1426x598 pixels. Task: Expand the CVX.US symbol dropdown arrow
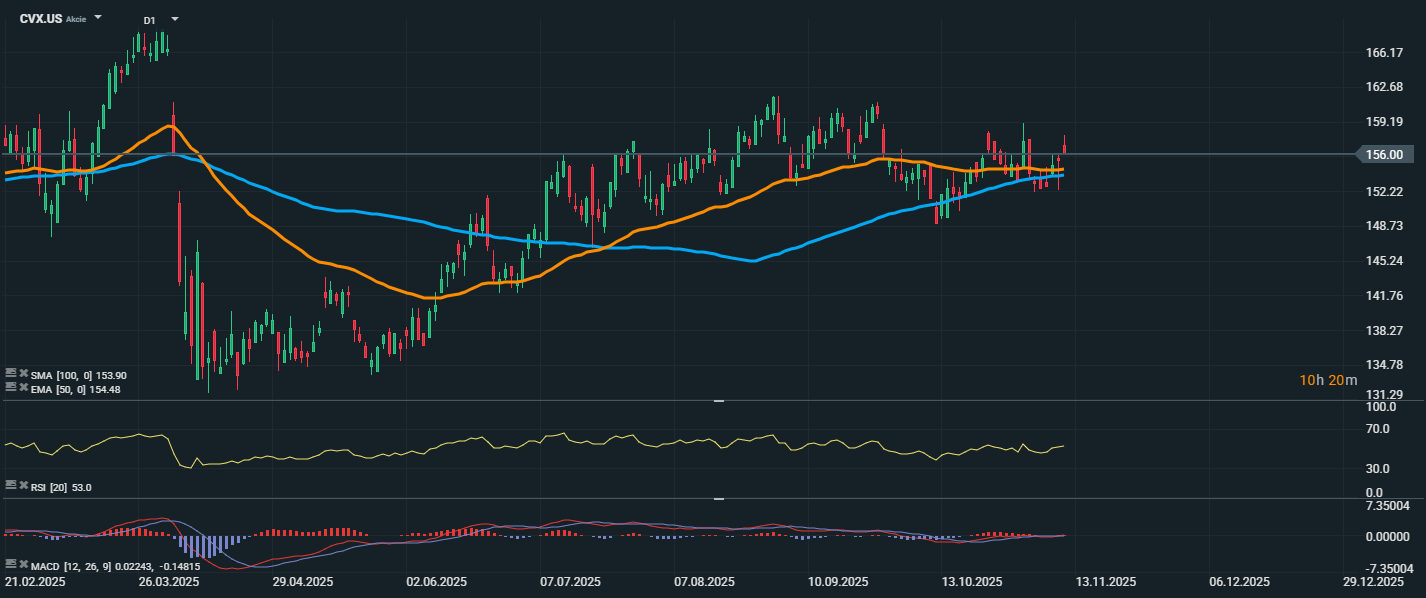98,18
